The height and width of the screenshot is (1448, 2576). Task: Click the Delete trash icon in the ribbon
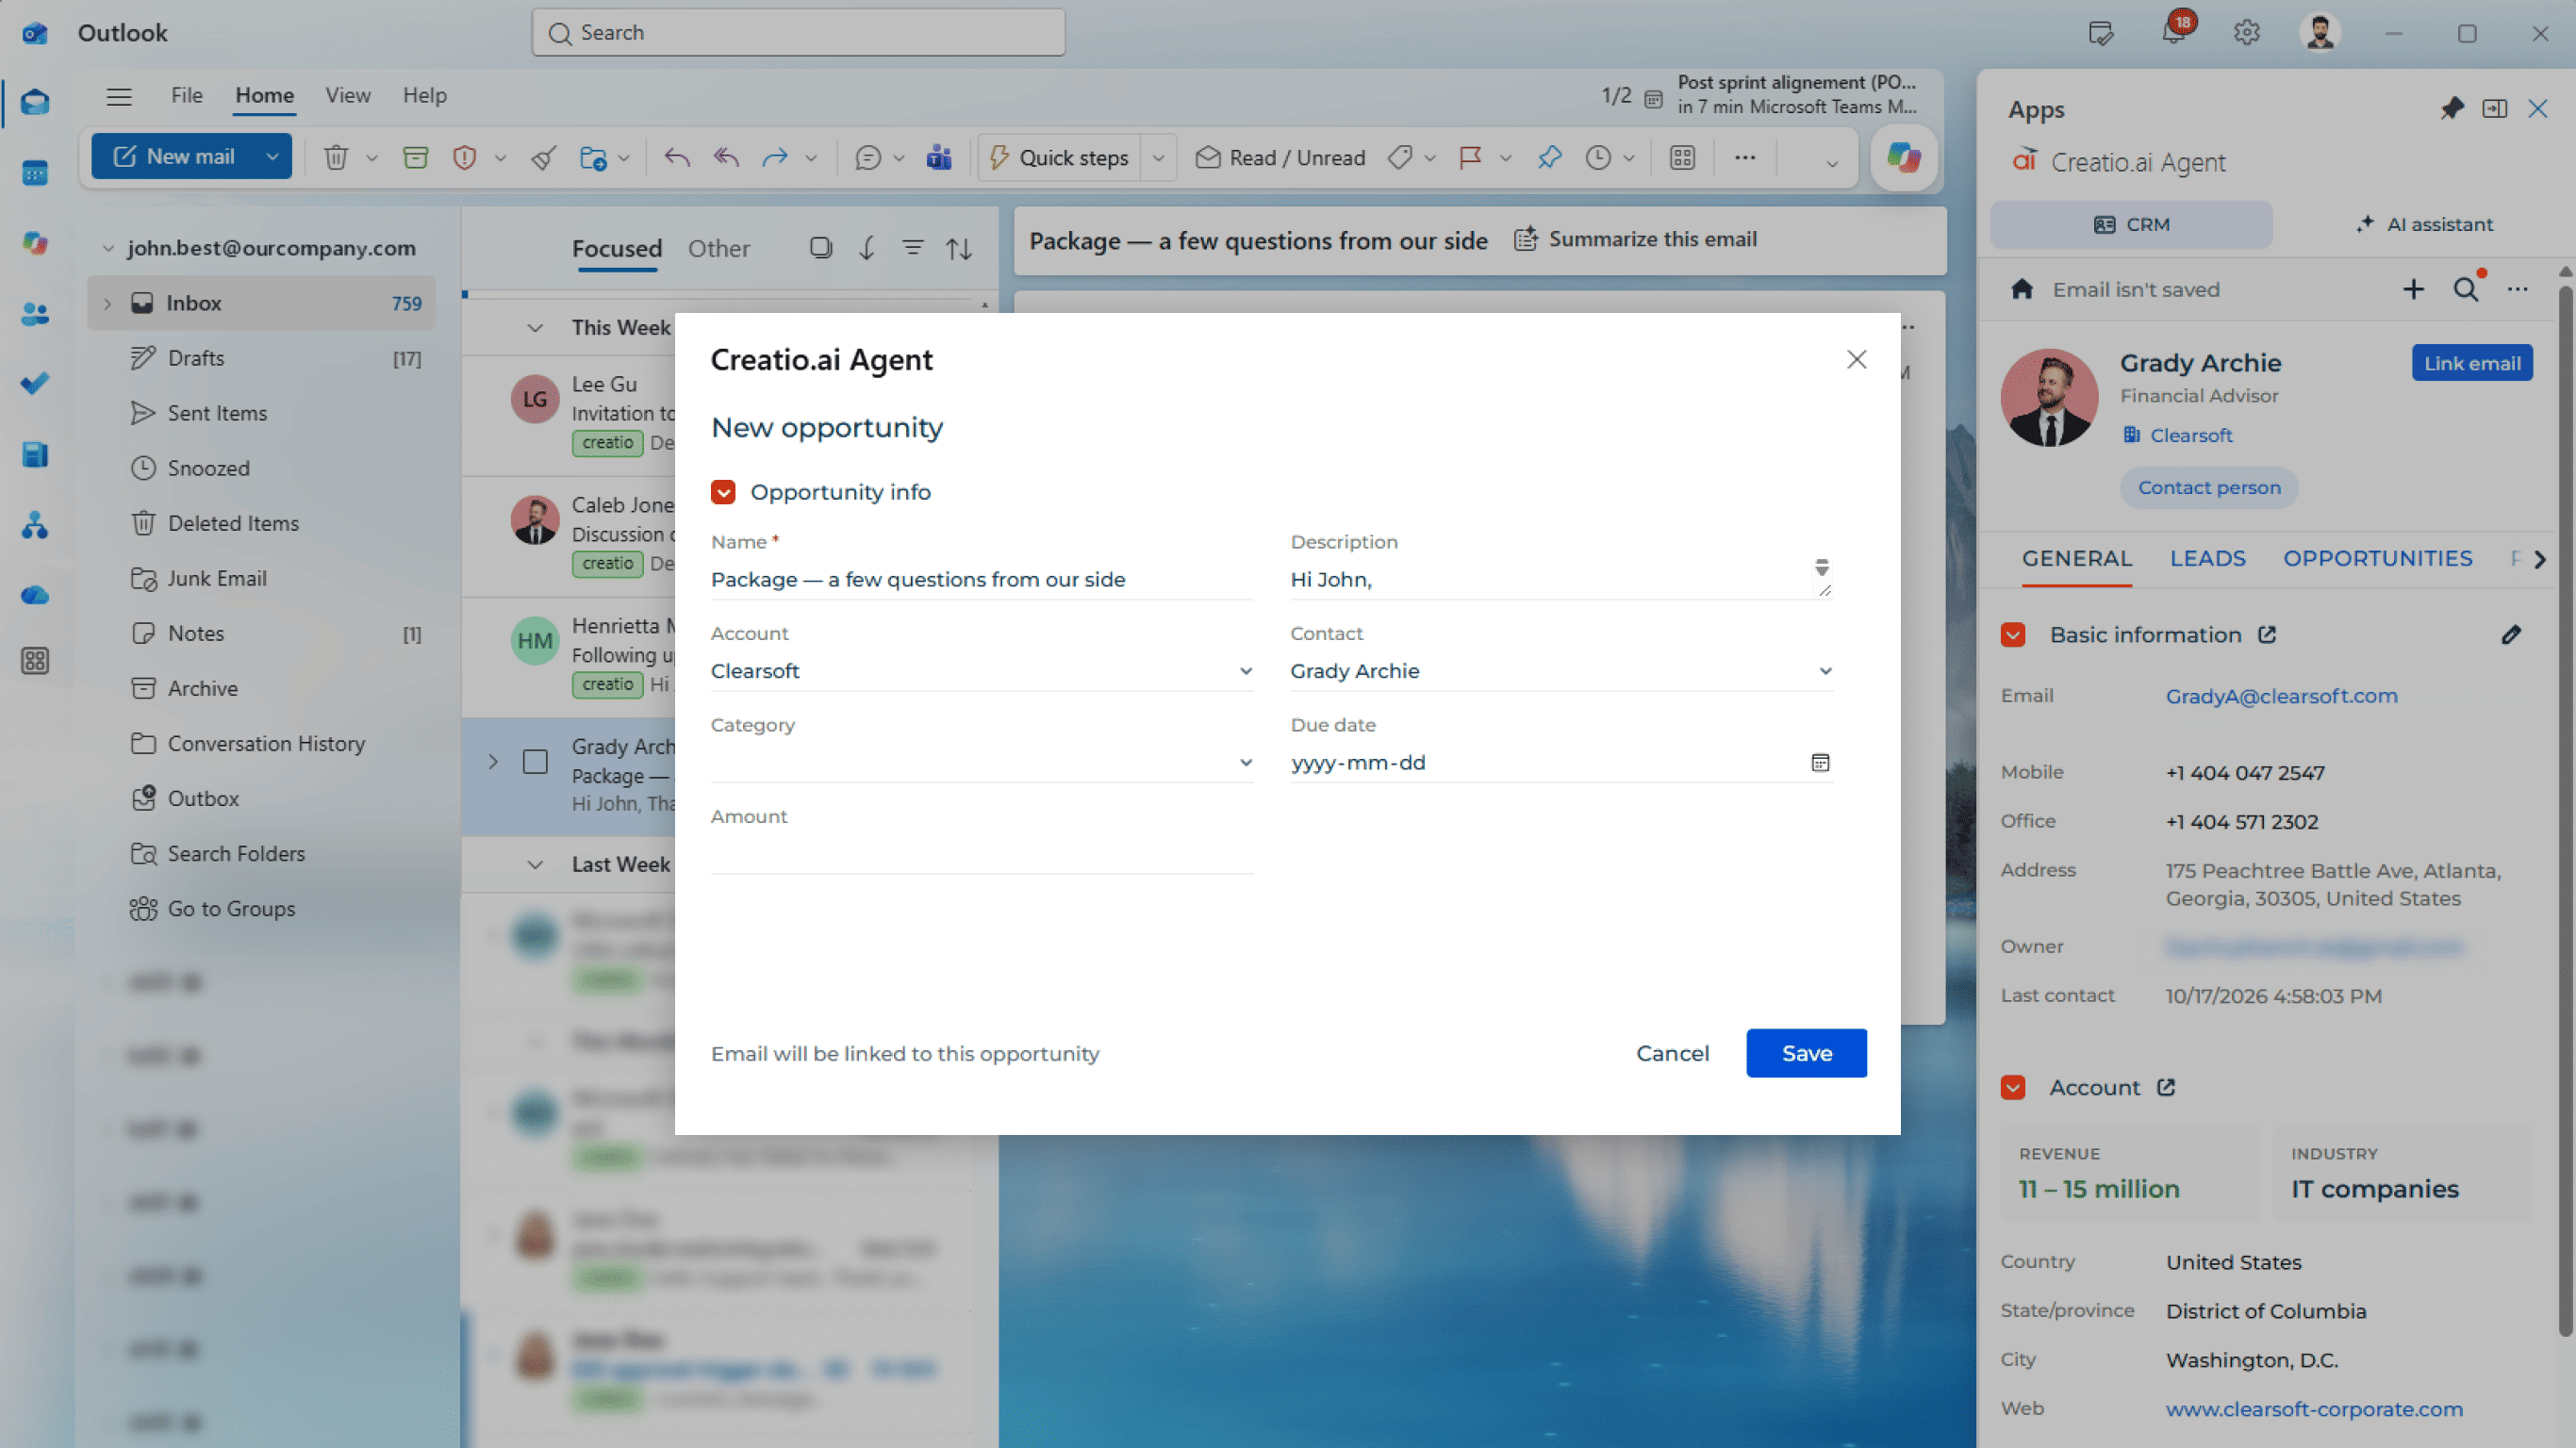(336, 157)
